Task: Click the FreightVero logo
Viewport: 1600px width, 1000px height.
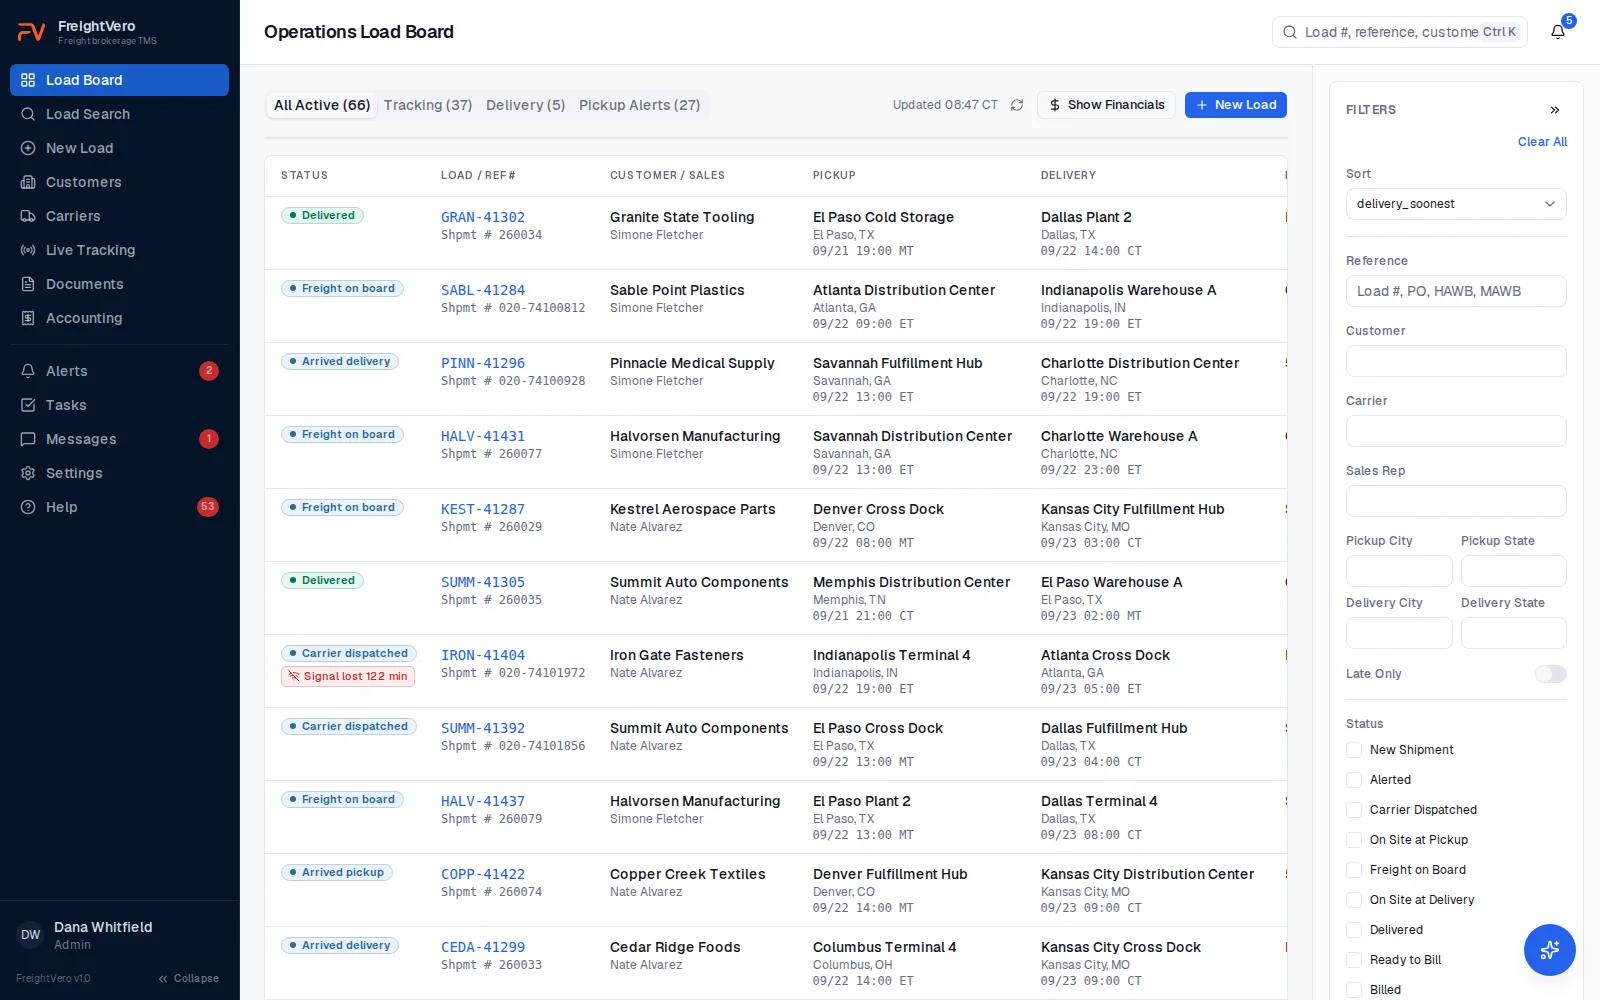Action: click(x=32, y=32)
